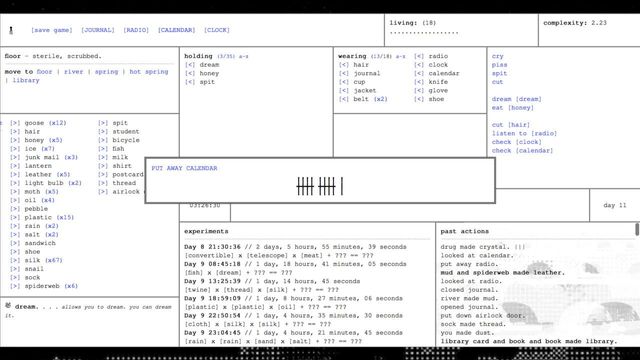Viewport: 640px width, 360px height.
Task: Sort holding list a-z
Action: point(244,56)
